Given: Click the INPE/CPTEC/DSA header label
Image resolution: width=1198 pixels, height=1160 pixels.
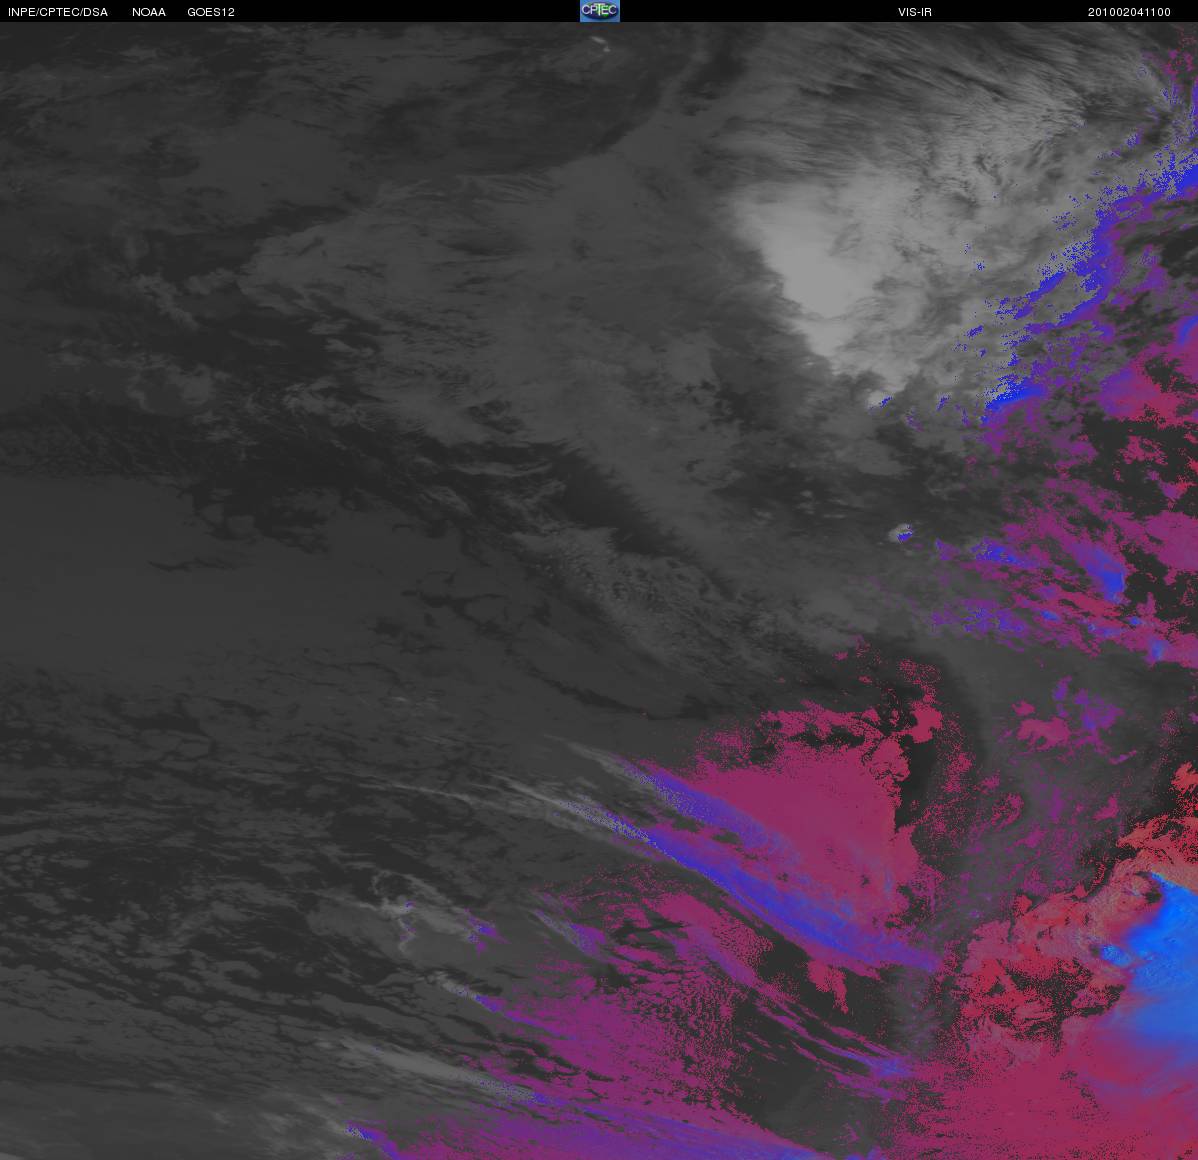Looking at the screenshot, I should click(x=58, y=12).
